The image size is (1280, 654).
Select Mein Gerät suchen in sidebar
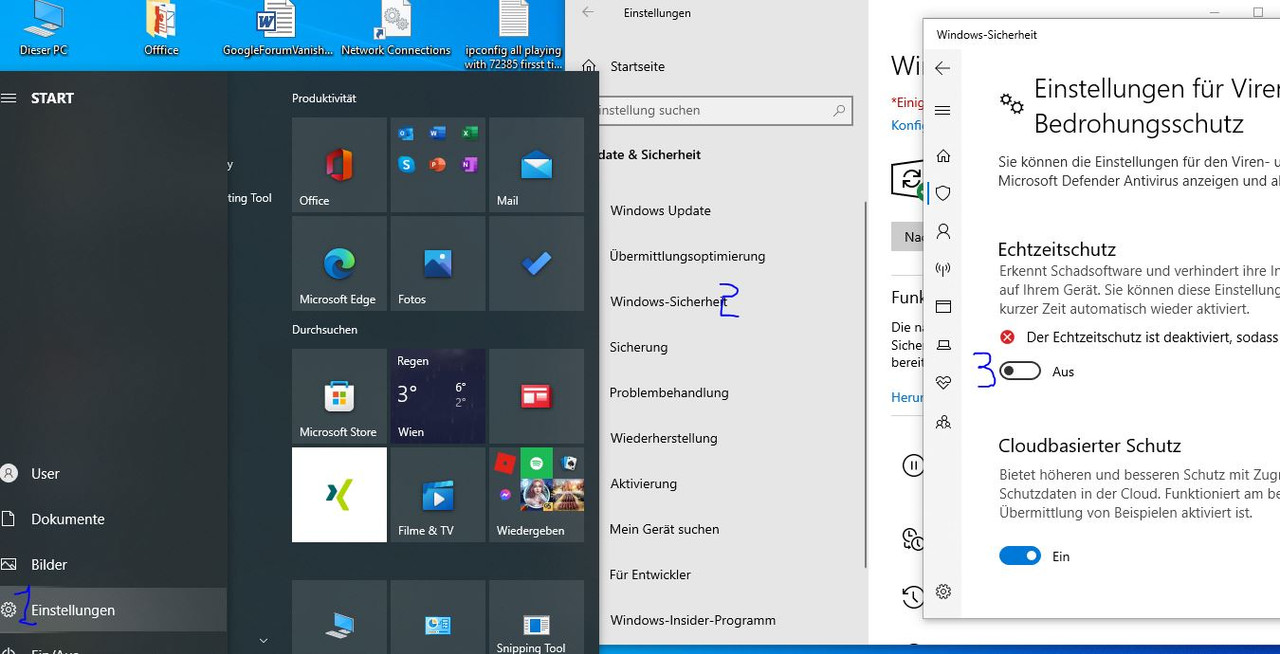coord(664,529)
